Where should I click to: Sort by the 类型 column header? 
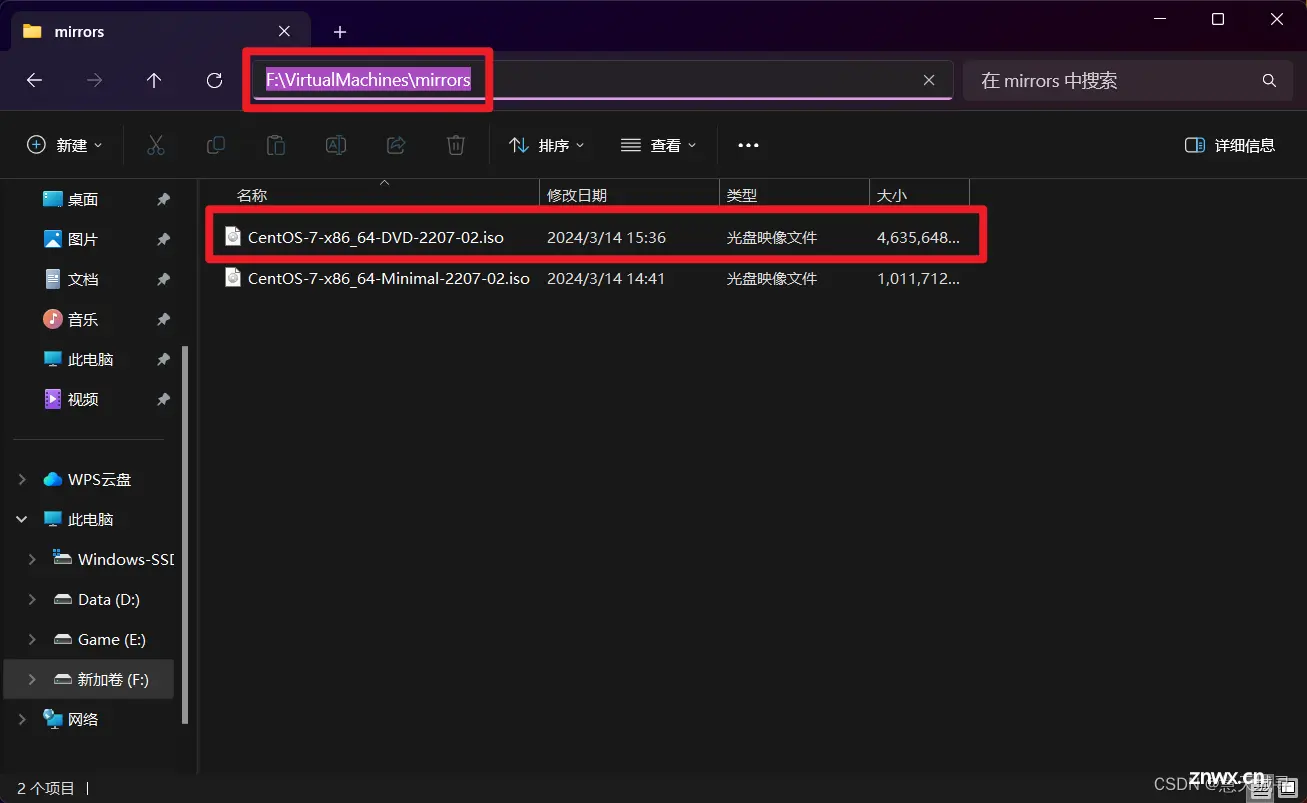(742, 195)
